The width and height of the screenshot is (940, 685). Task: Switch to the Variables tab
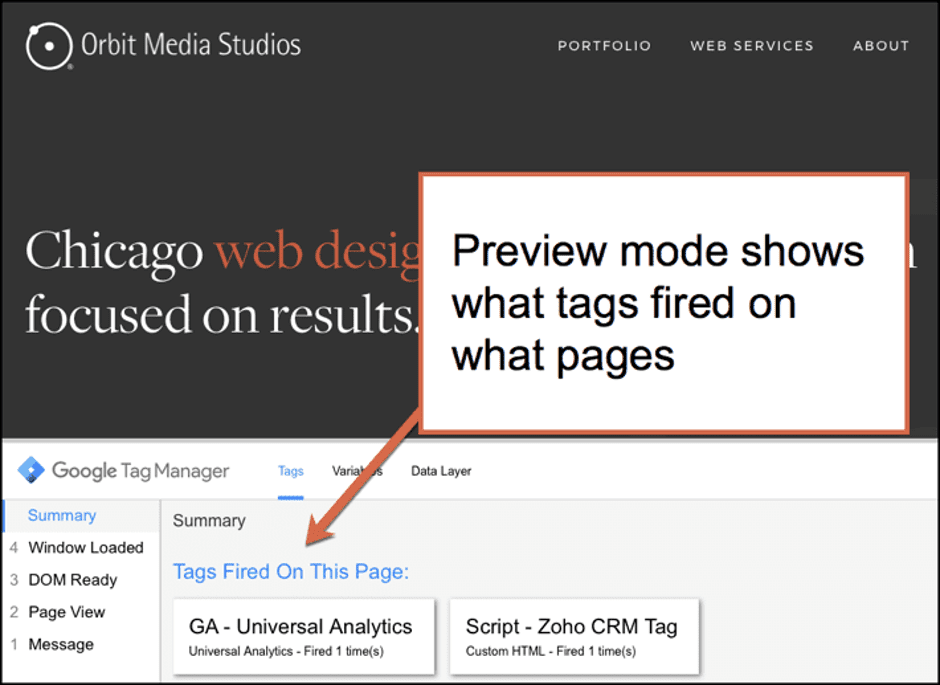click(357, 471)
